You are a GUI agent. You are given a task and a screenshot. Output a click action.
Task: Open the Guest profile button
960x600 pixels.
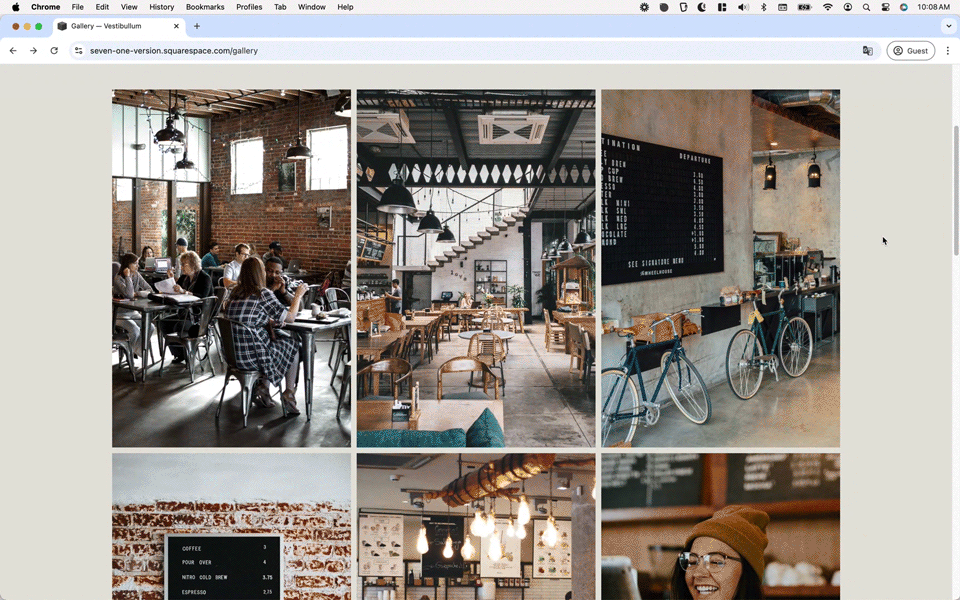click(910, 51)
